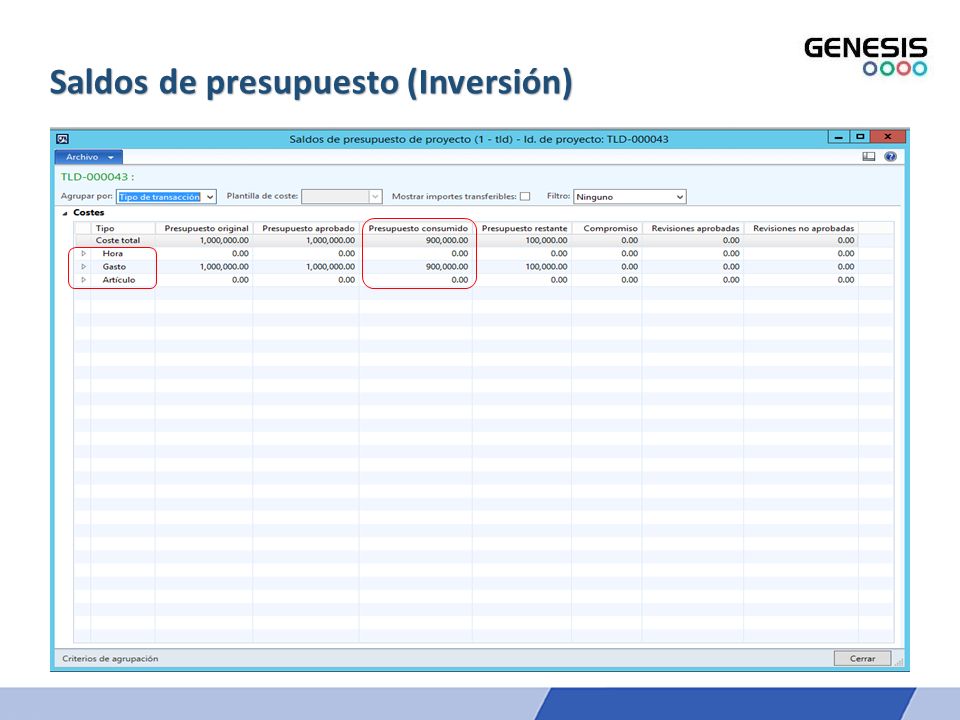Click Presupuesto consumido column header

[418, 228]
